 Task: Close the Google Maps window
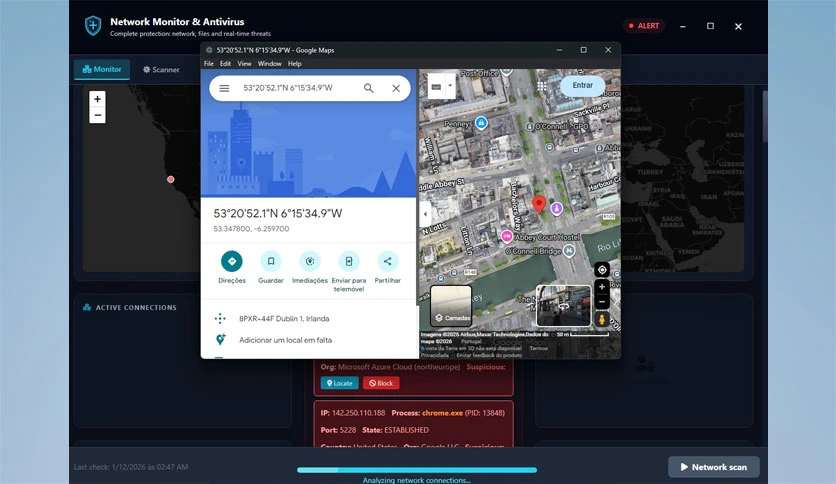[608, 50]
